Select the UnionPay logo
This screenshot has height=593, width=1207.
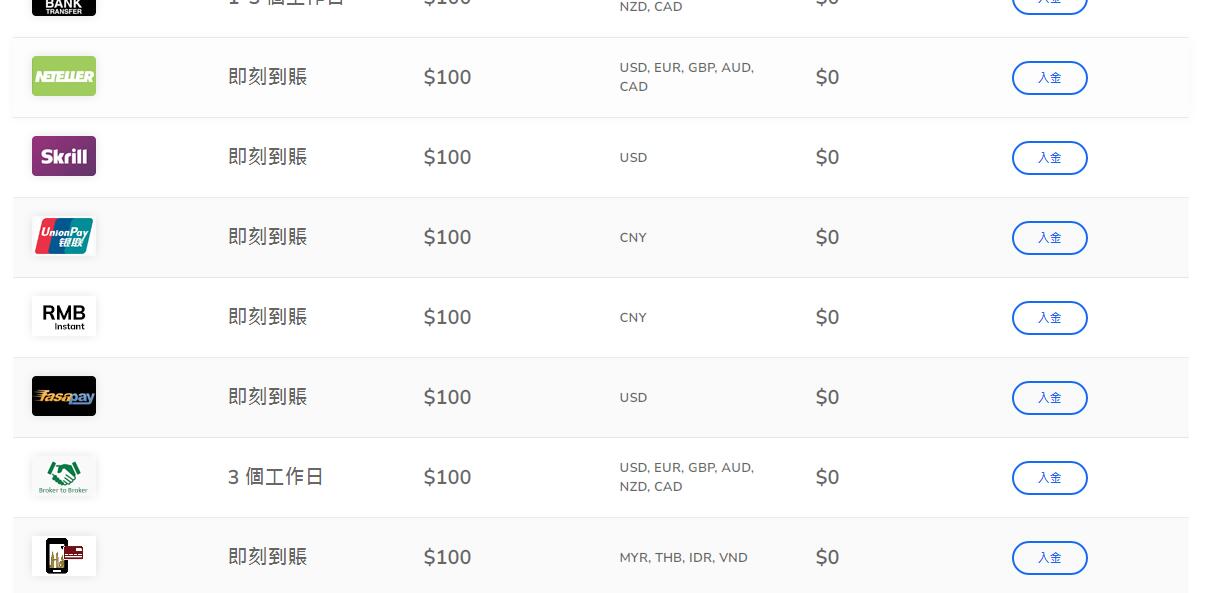(64, 236)
